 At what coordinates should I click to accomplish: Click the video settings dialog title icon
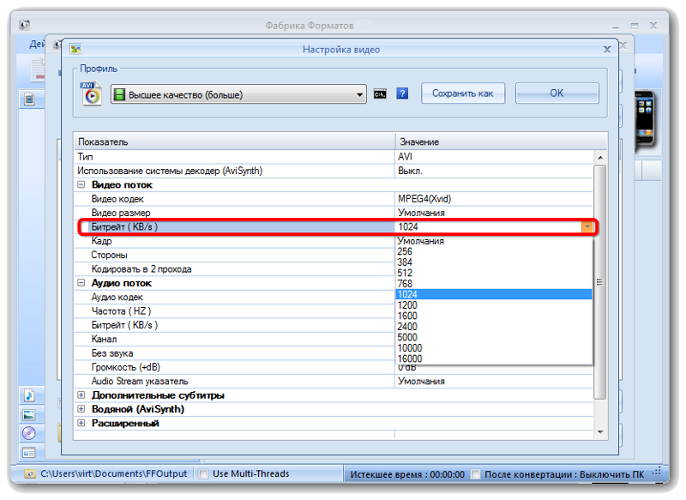click(x=76, y=49)
